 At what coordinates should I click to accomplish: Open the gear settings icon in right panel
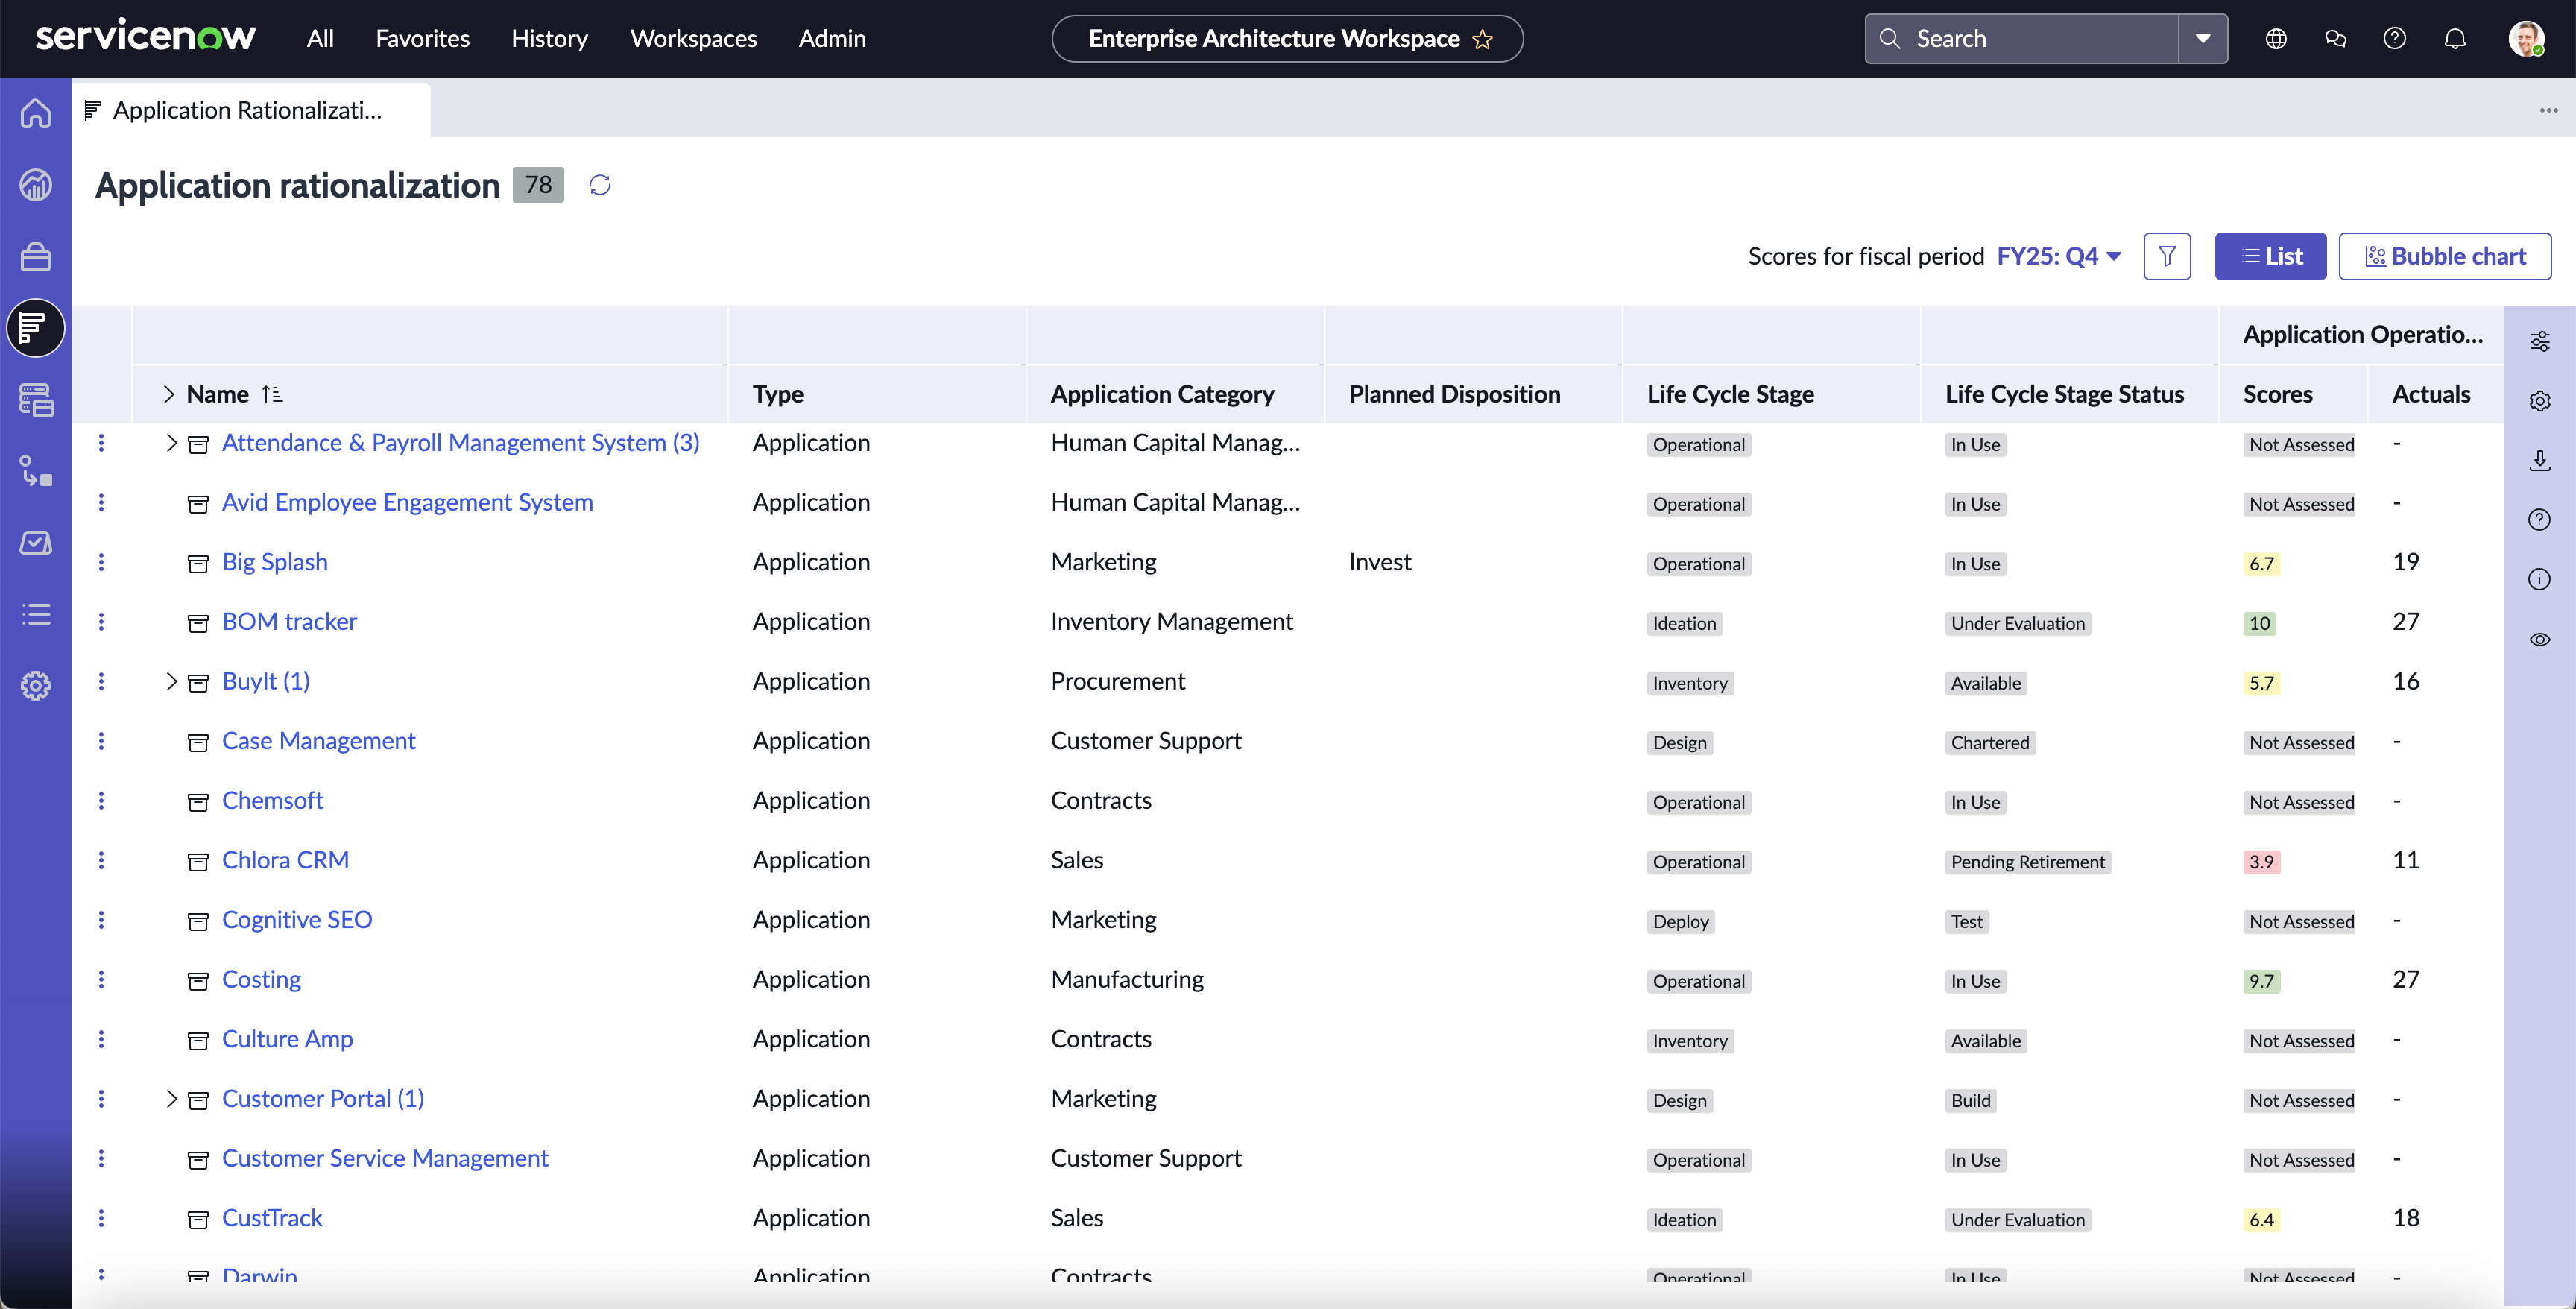(2540, 401)
